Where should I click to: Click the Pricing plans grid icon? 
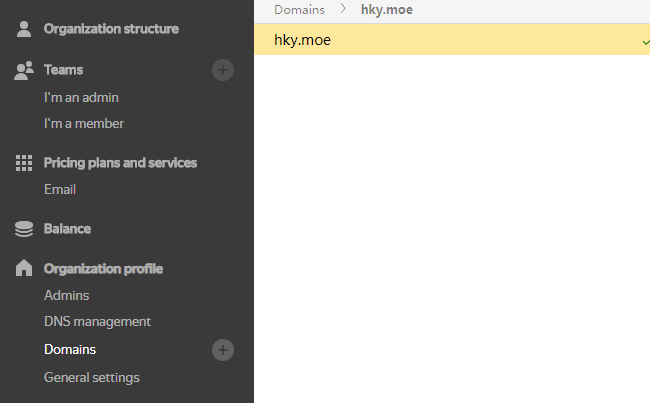coord(24,163)
